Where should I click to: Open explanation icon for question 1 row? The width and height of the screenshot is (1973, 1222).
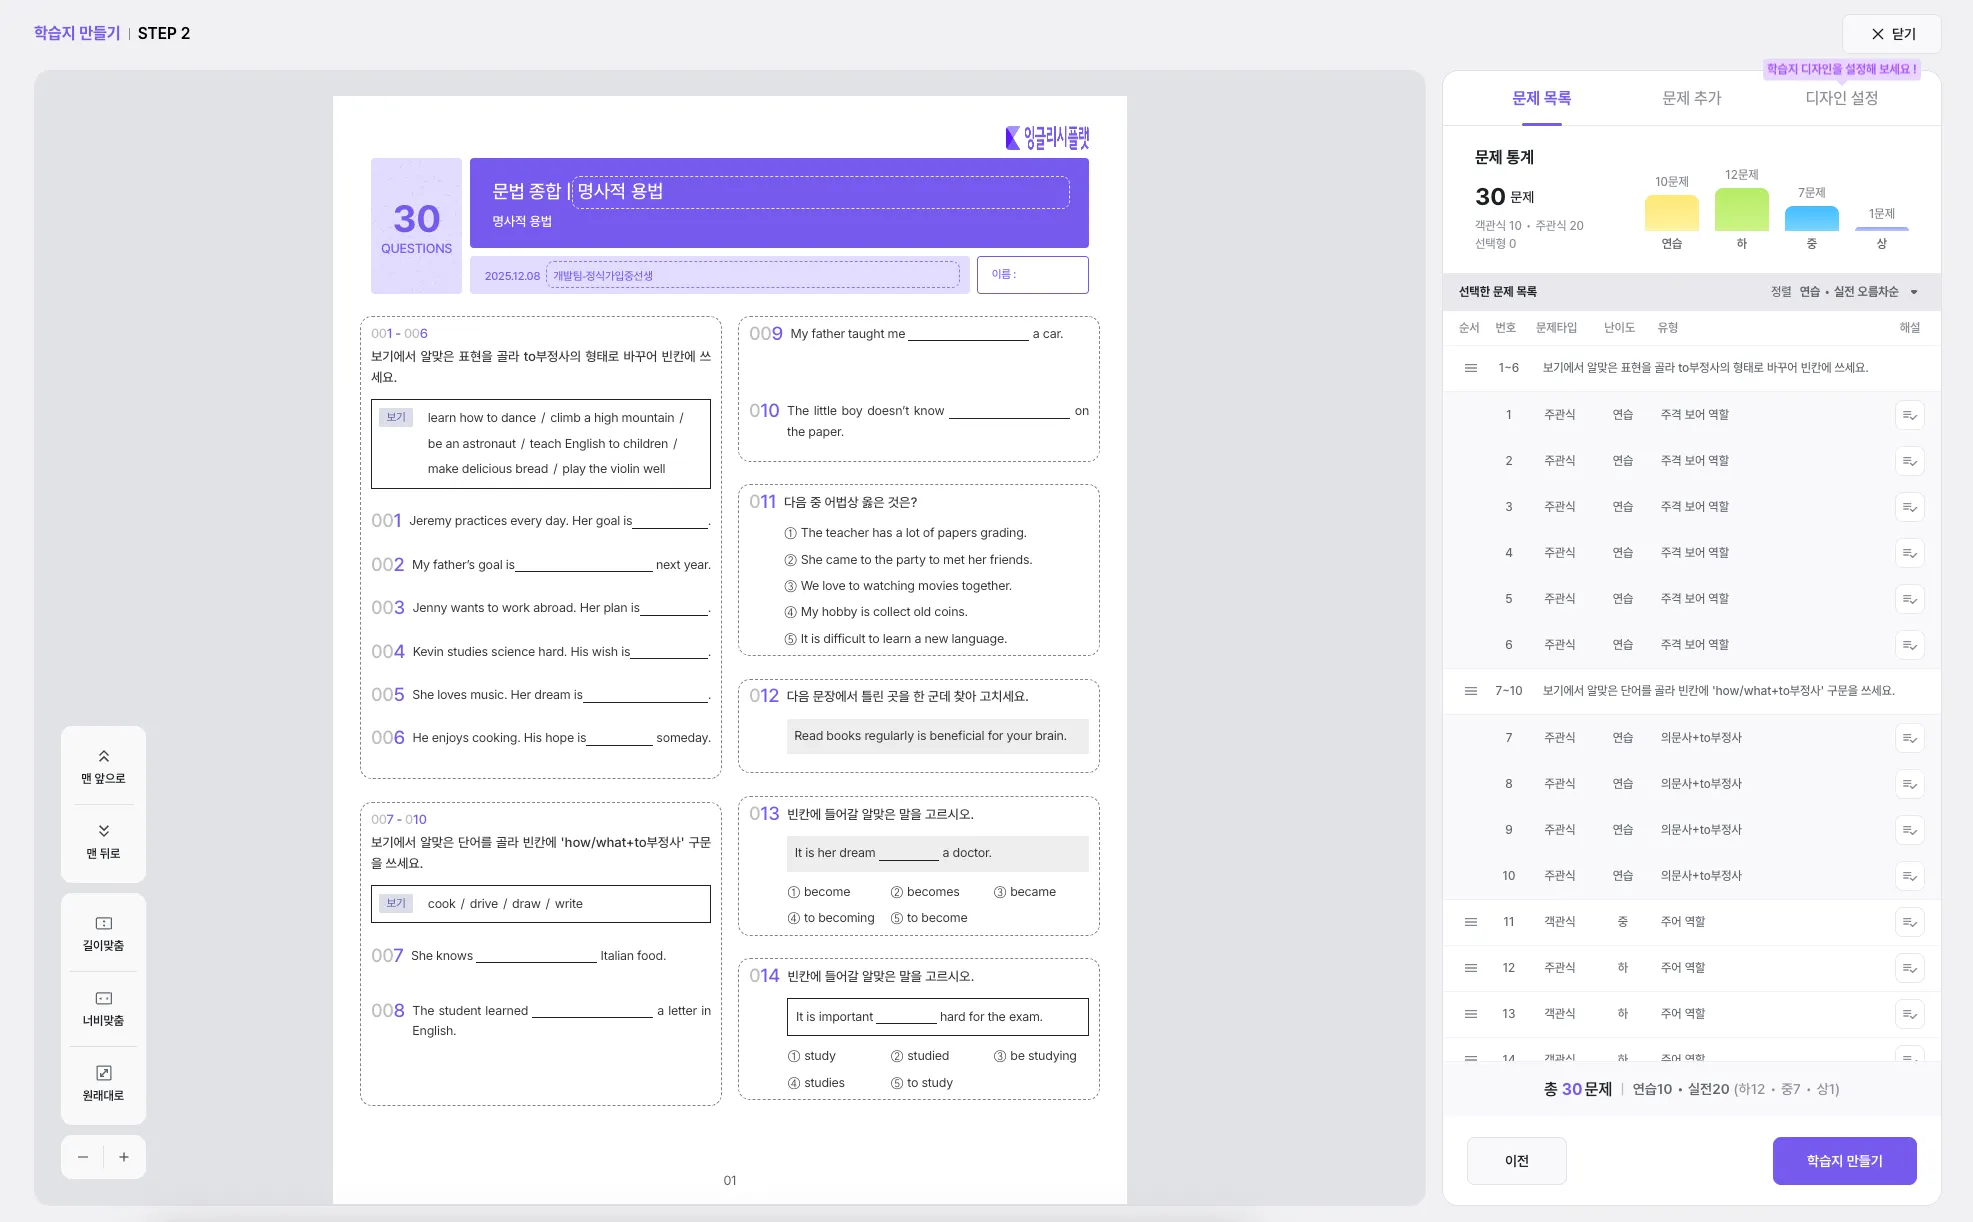tap(1909, 415)
